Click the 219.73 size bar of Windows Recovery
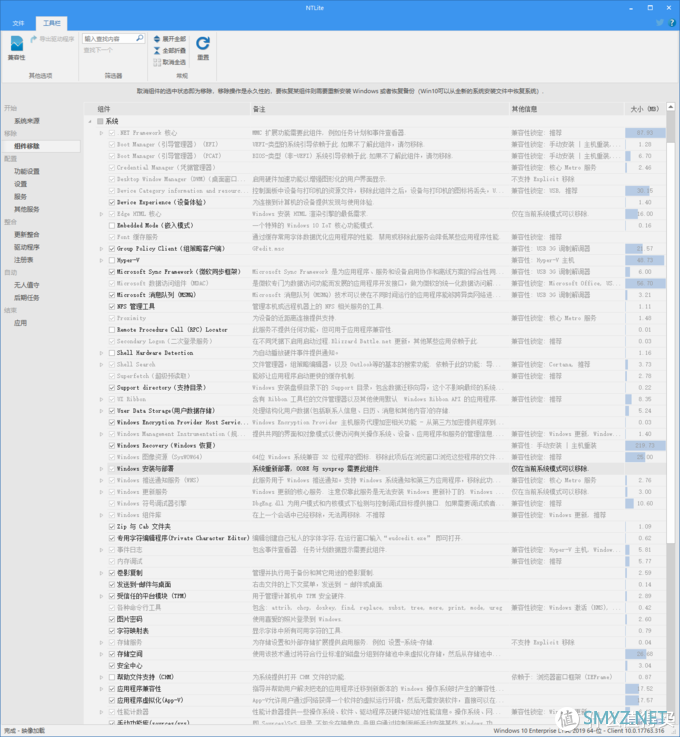 point(645,446)
